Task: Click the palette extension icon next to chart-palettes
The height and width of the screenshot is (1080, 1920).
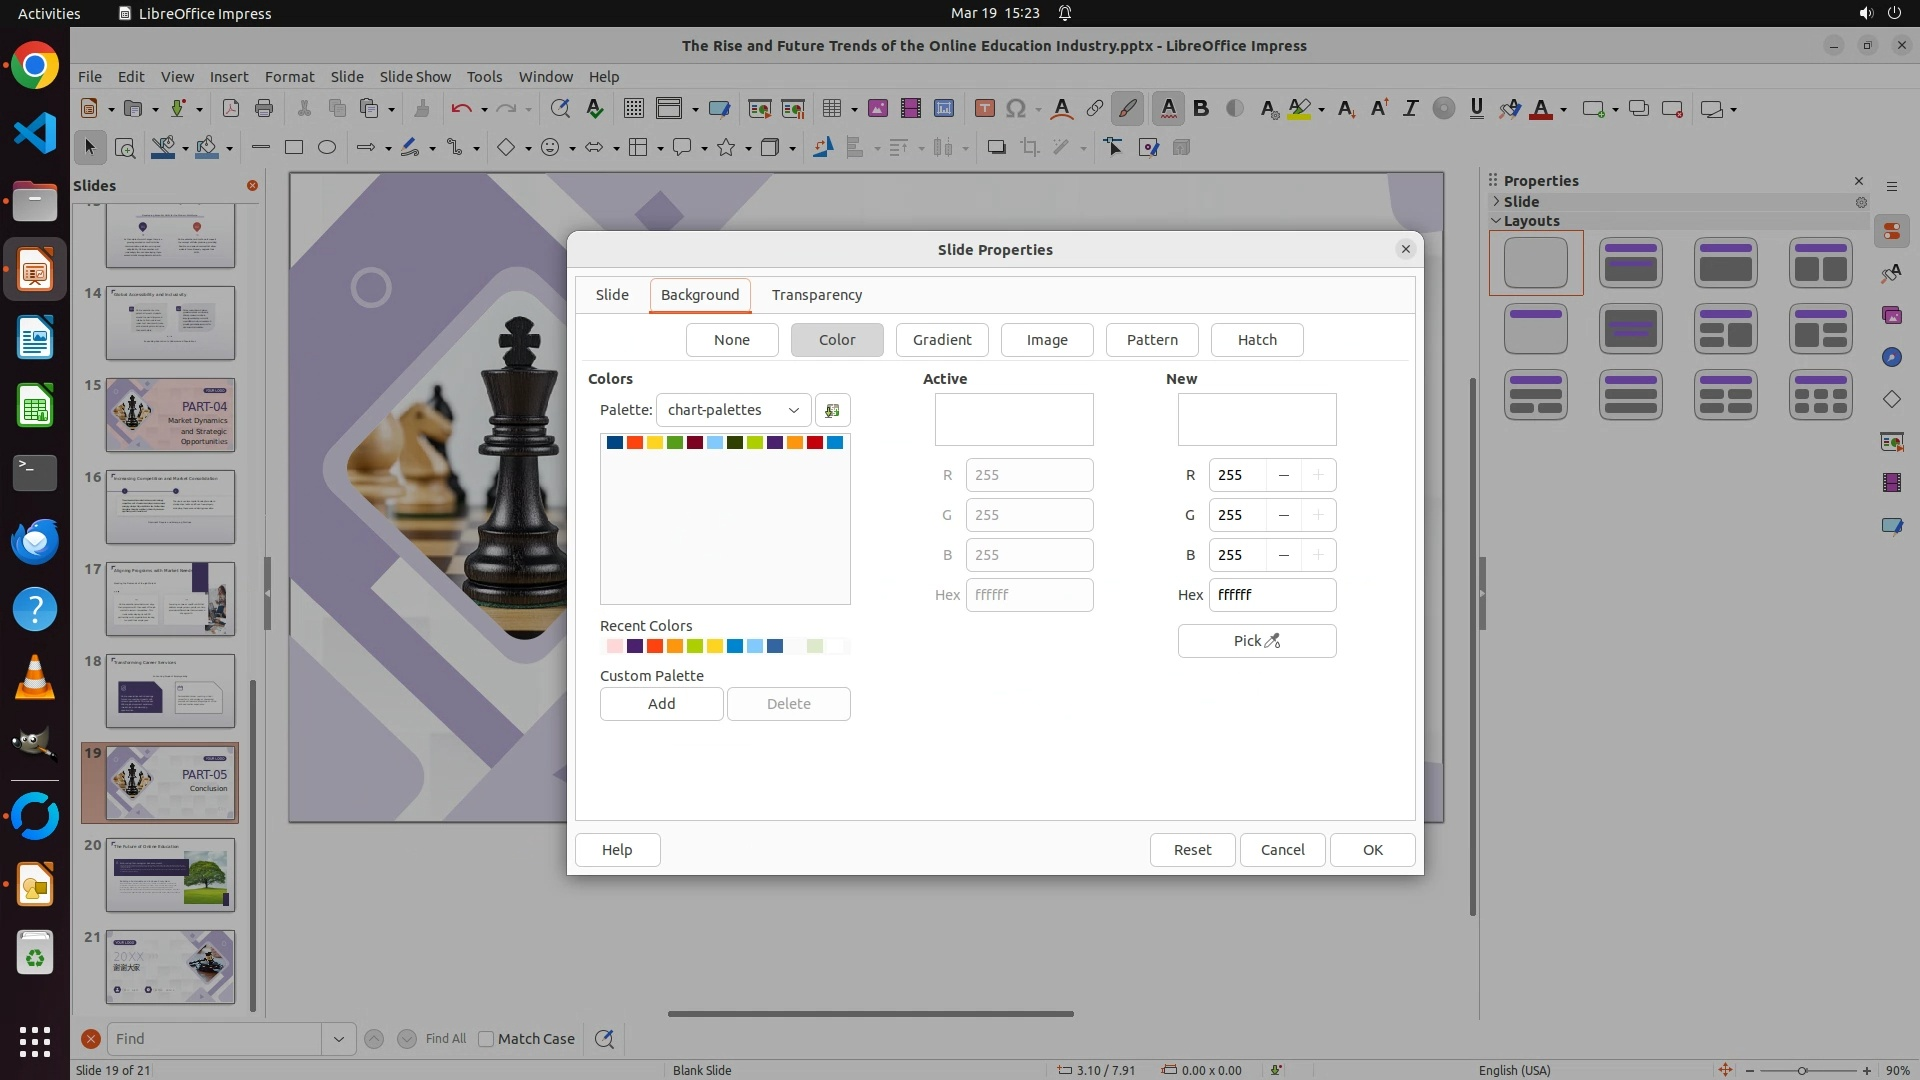Action: (832, 410)
